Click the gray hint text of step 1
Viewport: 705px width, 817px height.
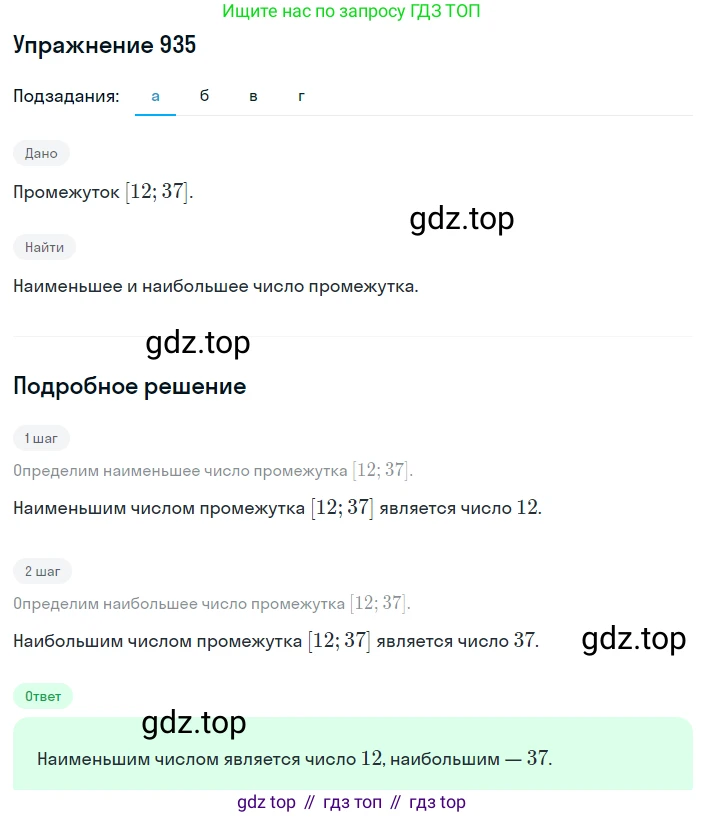coord(213,471)
